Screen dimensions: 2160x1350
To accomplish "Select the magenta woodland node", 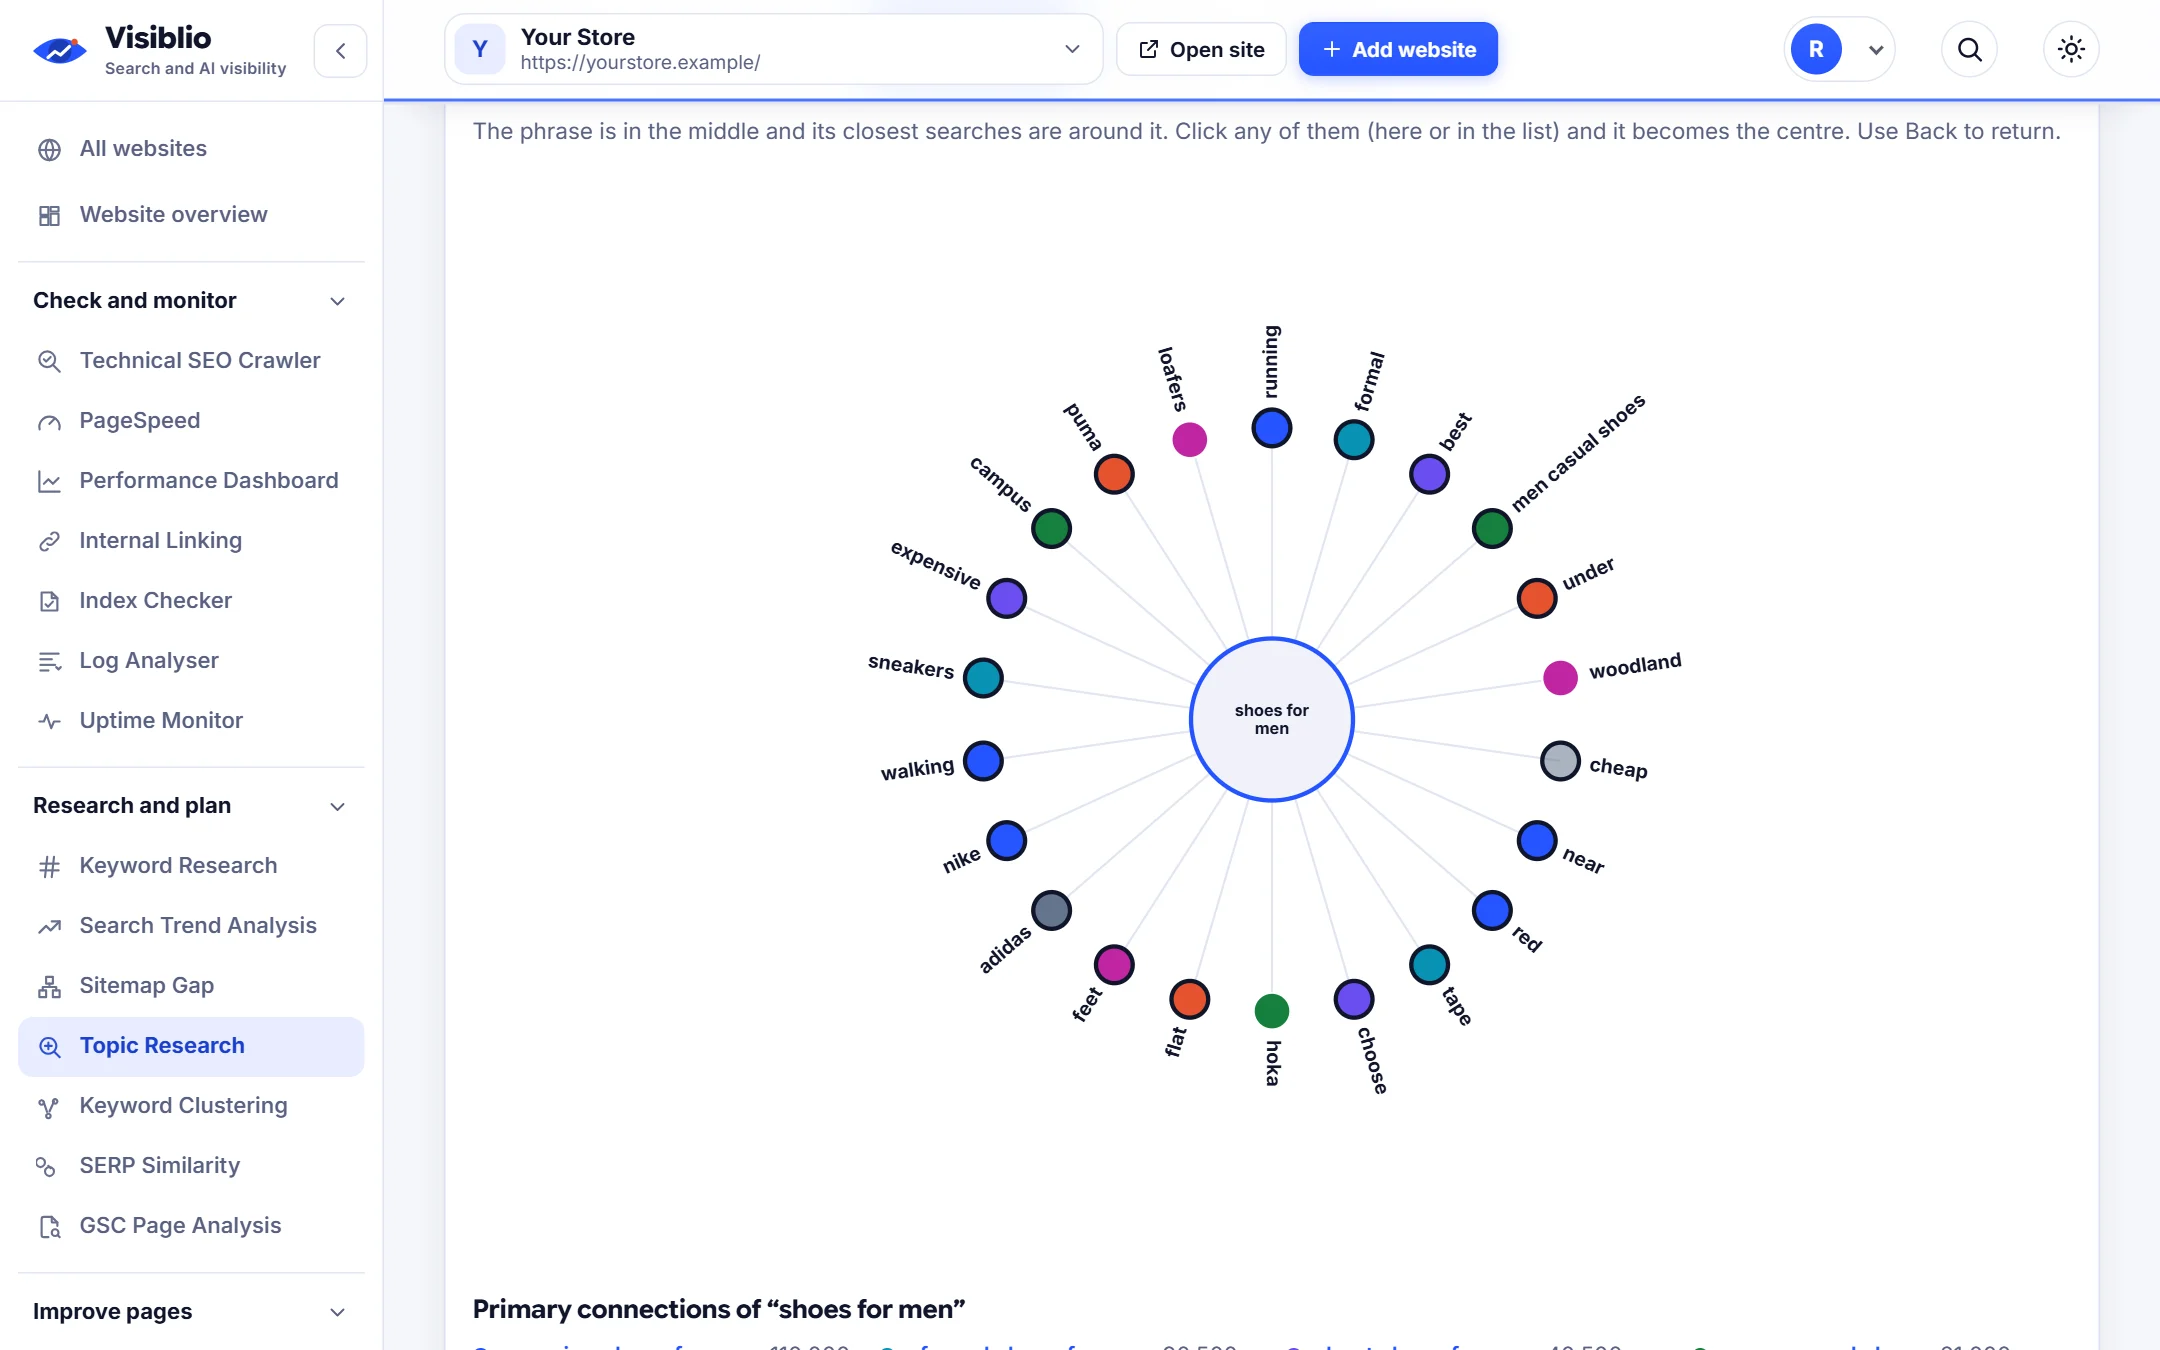I will pos(1560,678).
